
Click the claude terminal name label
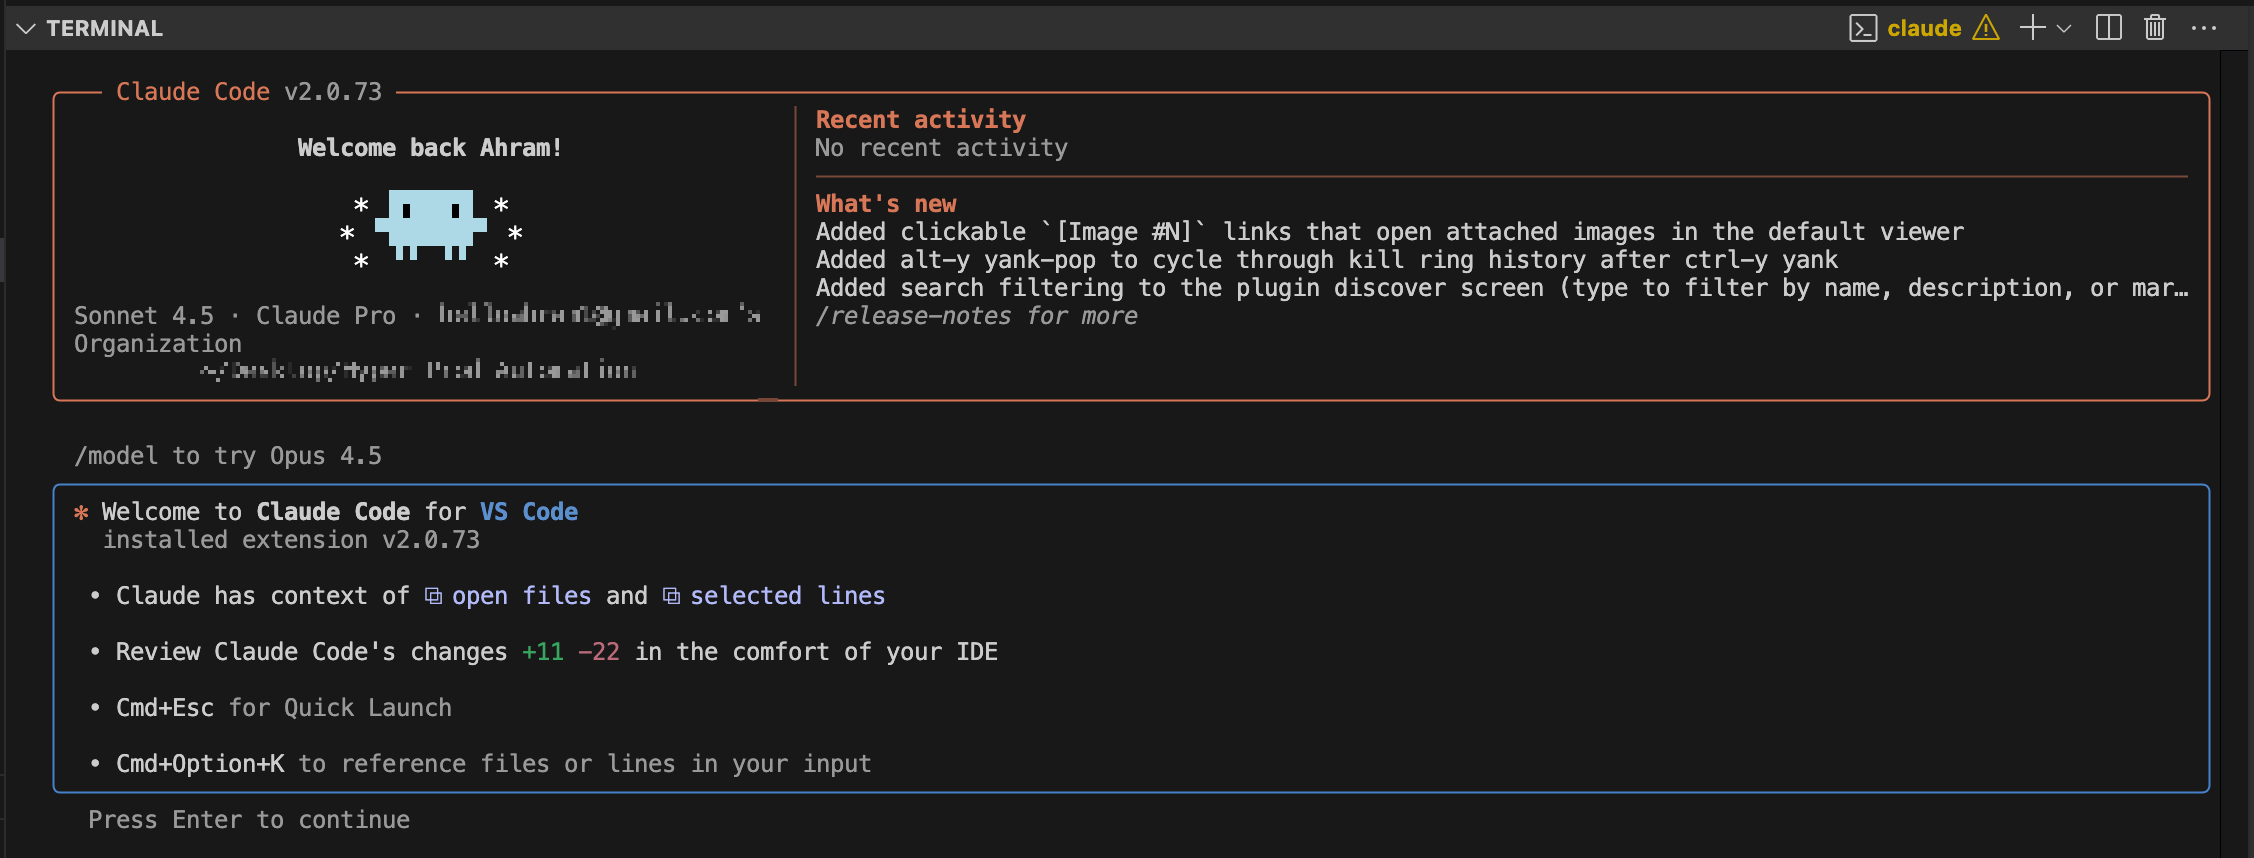[x=1924, y=28]
